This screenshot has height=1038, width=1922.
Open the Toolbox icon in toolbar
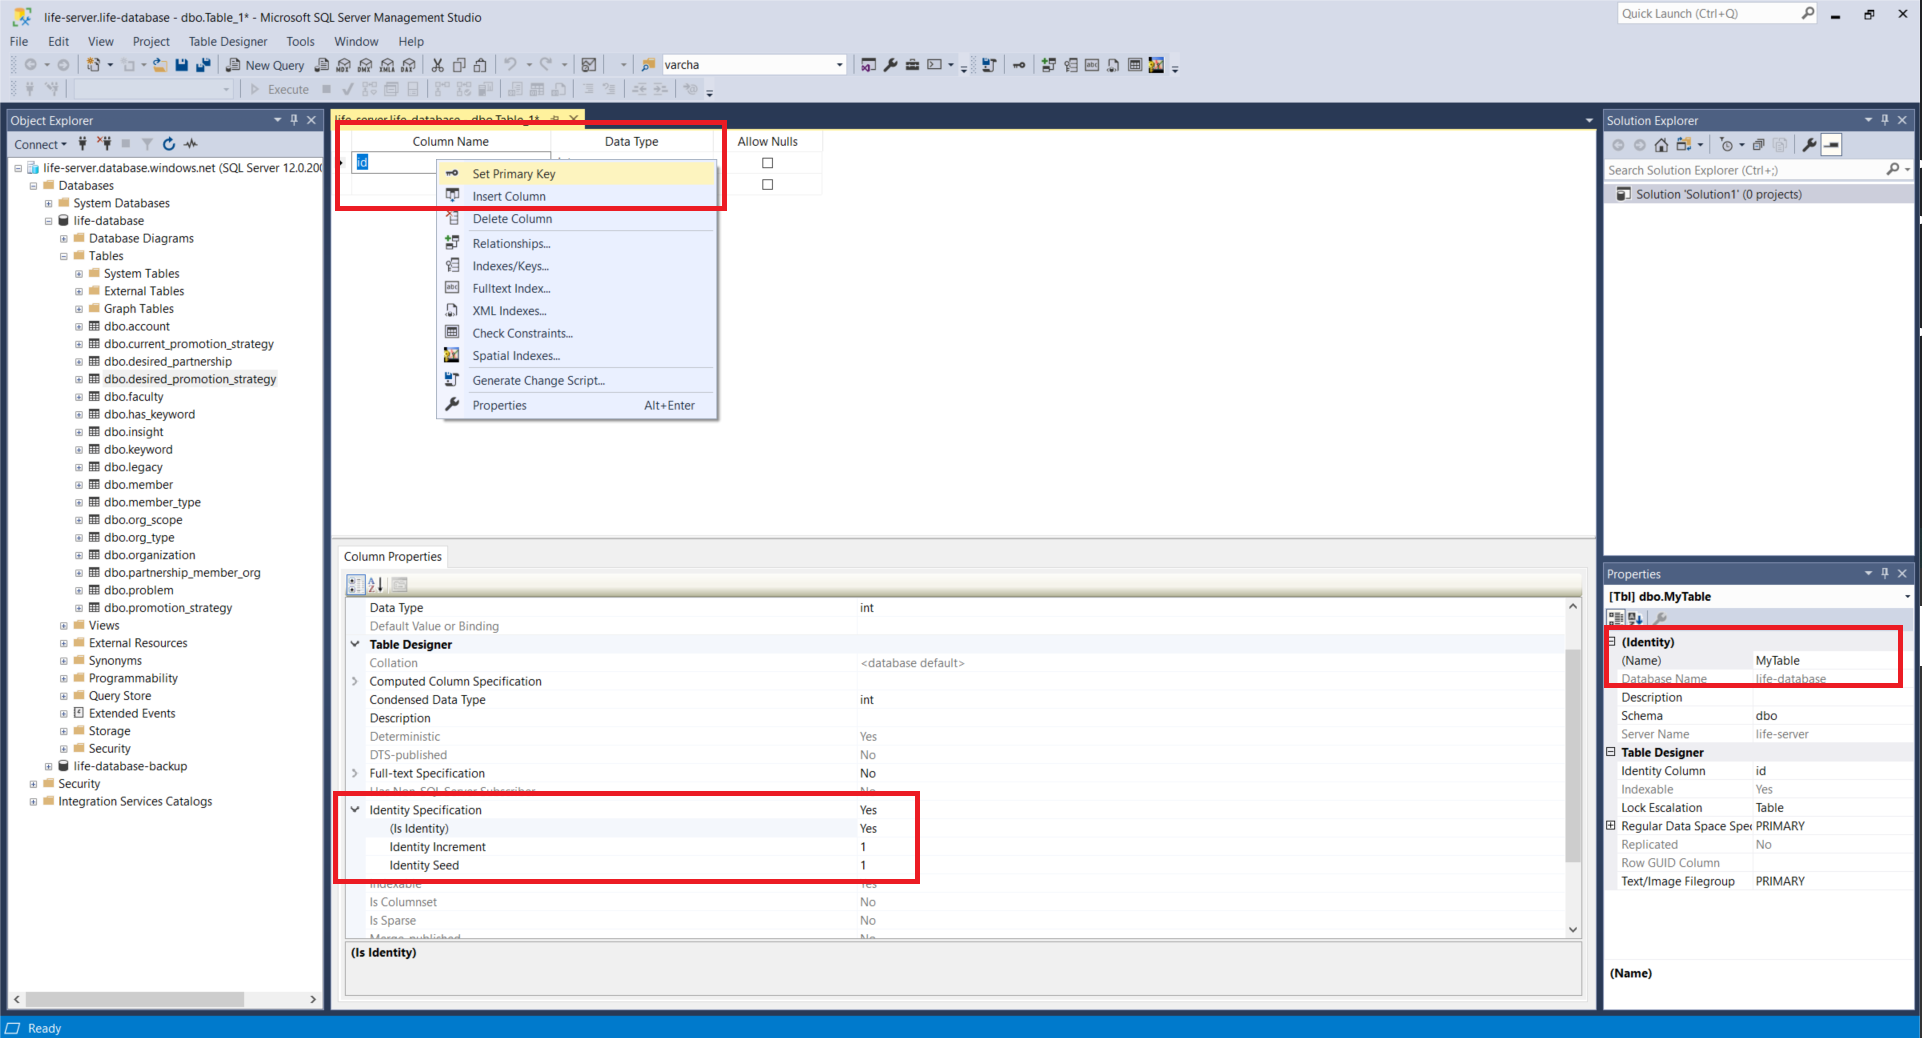coord(912,65)
